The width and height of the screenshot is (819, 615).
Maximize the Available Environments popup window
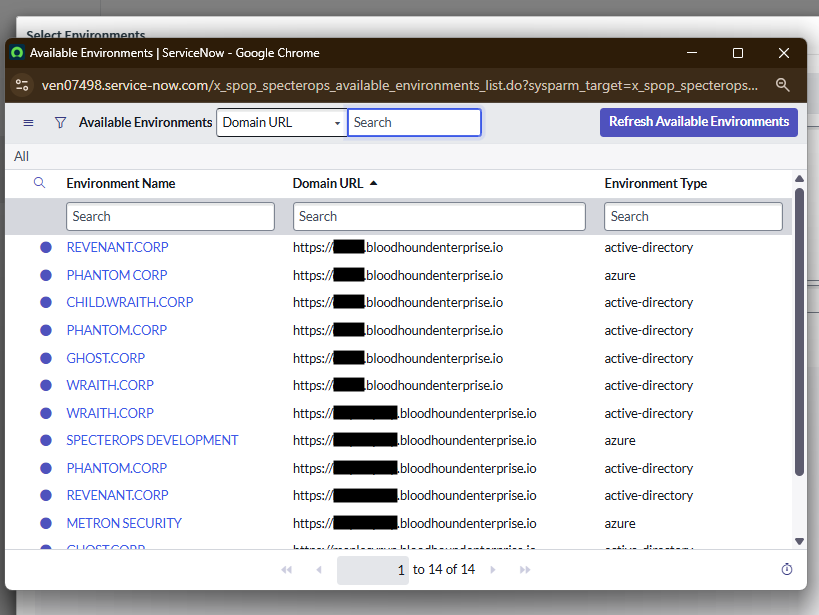click(x=738, y=53)
